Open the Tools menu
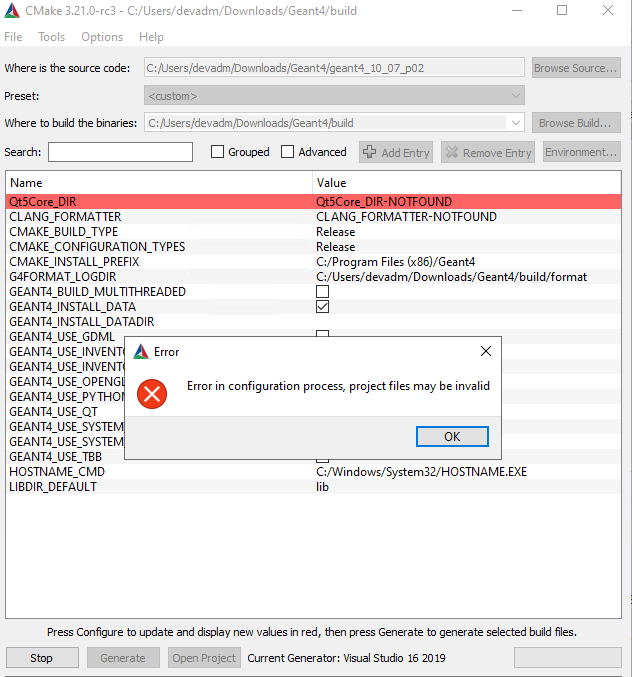Viewport: 632px width, 677px height. 51,37
